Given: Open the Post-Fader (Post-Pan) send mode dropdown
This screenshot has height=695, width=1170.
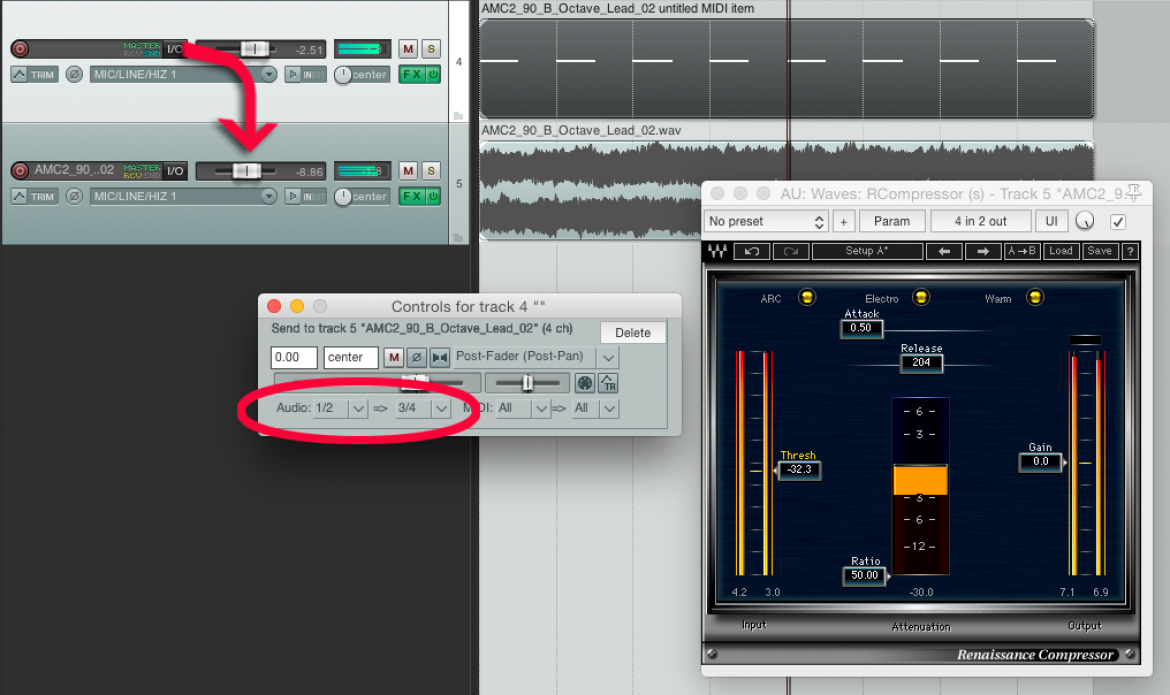Looking at the screenshot, I should (536, 358).
